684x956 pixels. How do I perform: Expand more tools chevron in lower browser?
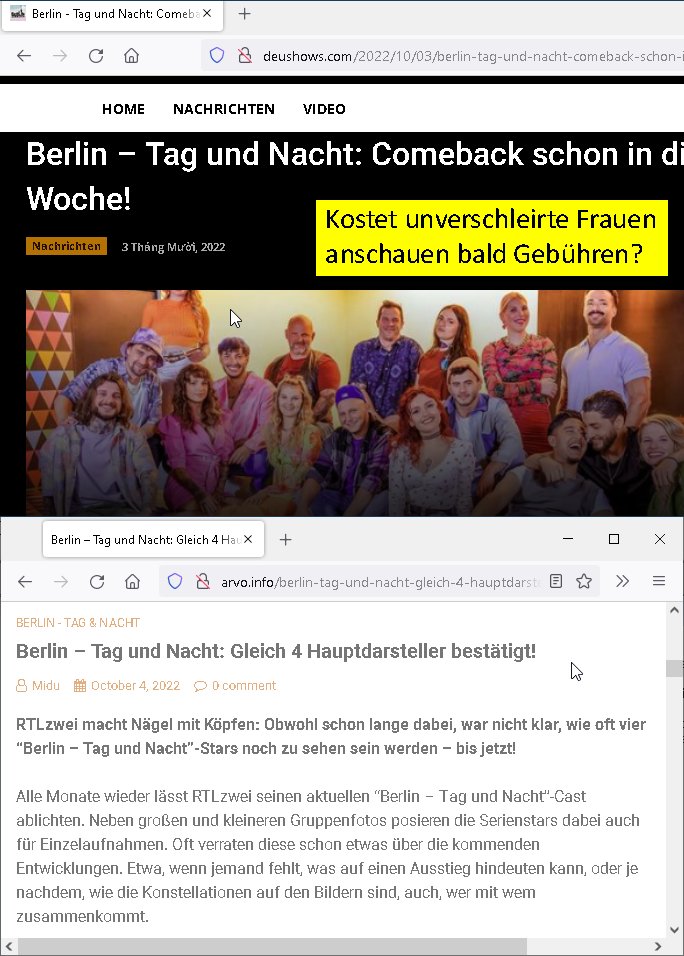point(622,581)
